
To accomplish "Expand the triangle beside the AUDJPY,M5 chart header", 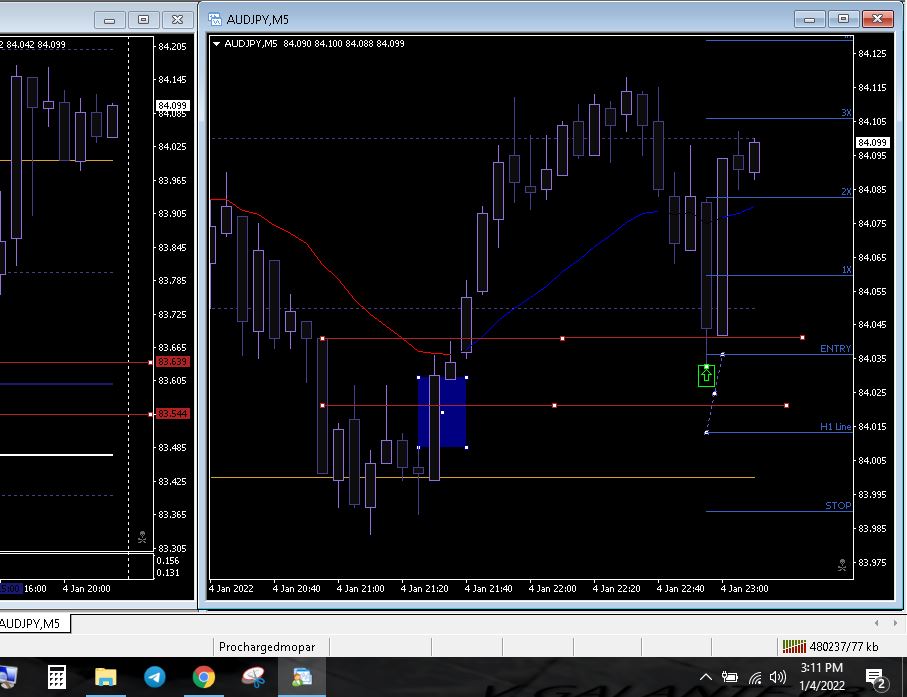I will [216, 44].
